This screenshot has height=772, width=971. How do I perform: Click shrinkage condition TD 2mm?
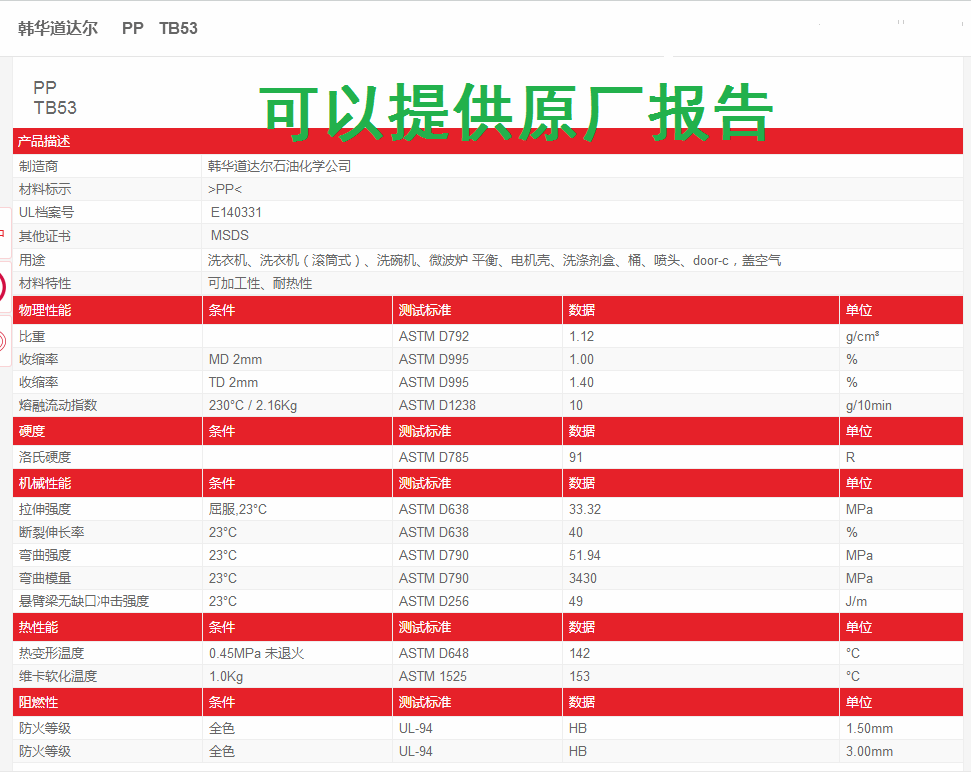(233, 382)
